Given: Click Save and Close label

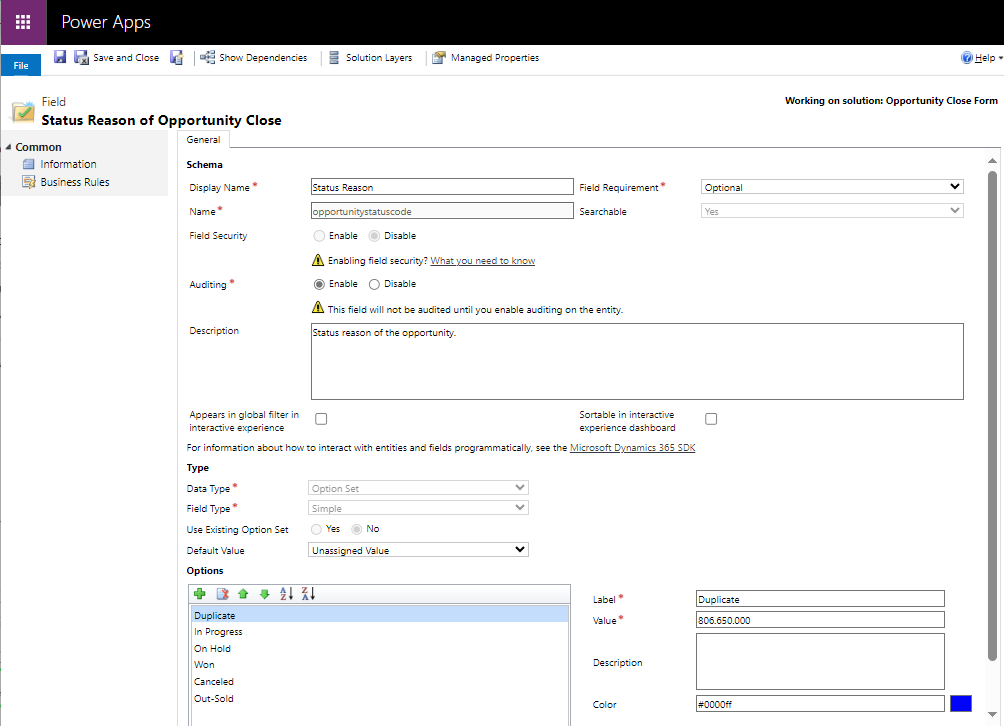Looking at the screenshot, I should 126,58.
